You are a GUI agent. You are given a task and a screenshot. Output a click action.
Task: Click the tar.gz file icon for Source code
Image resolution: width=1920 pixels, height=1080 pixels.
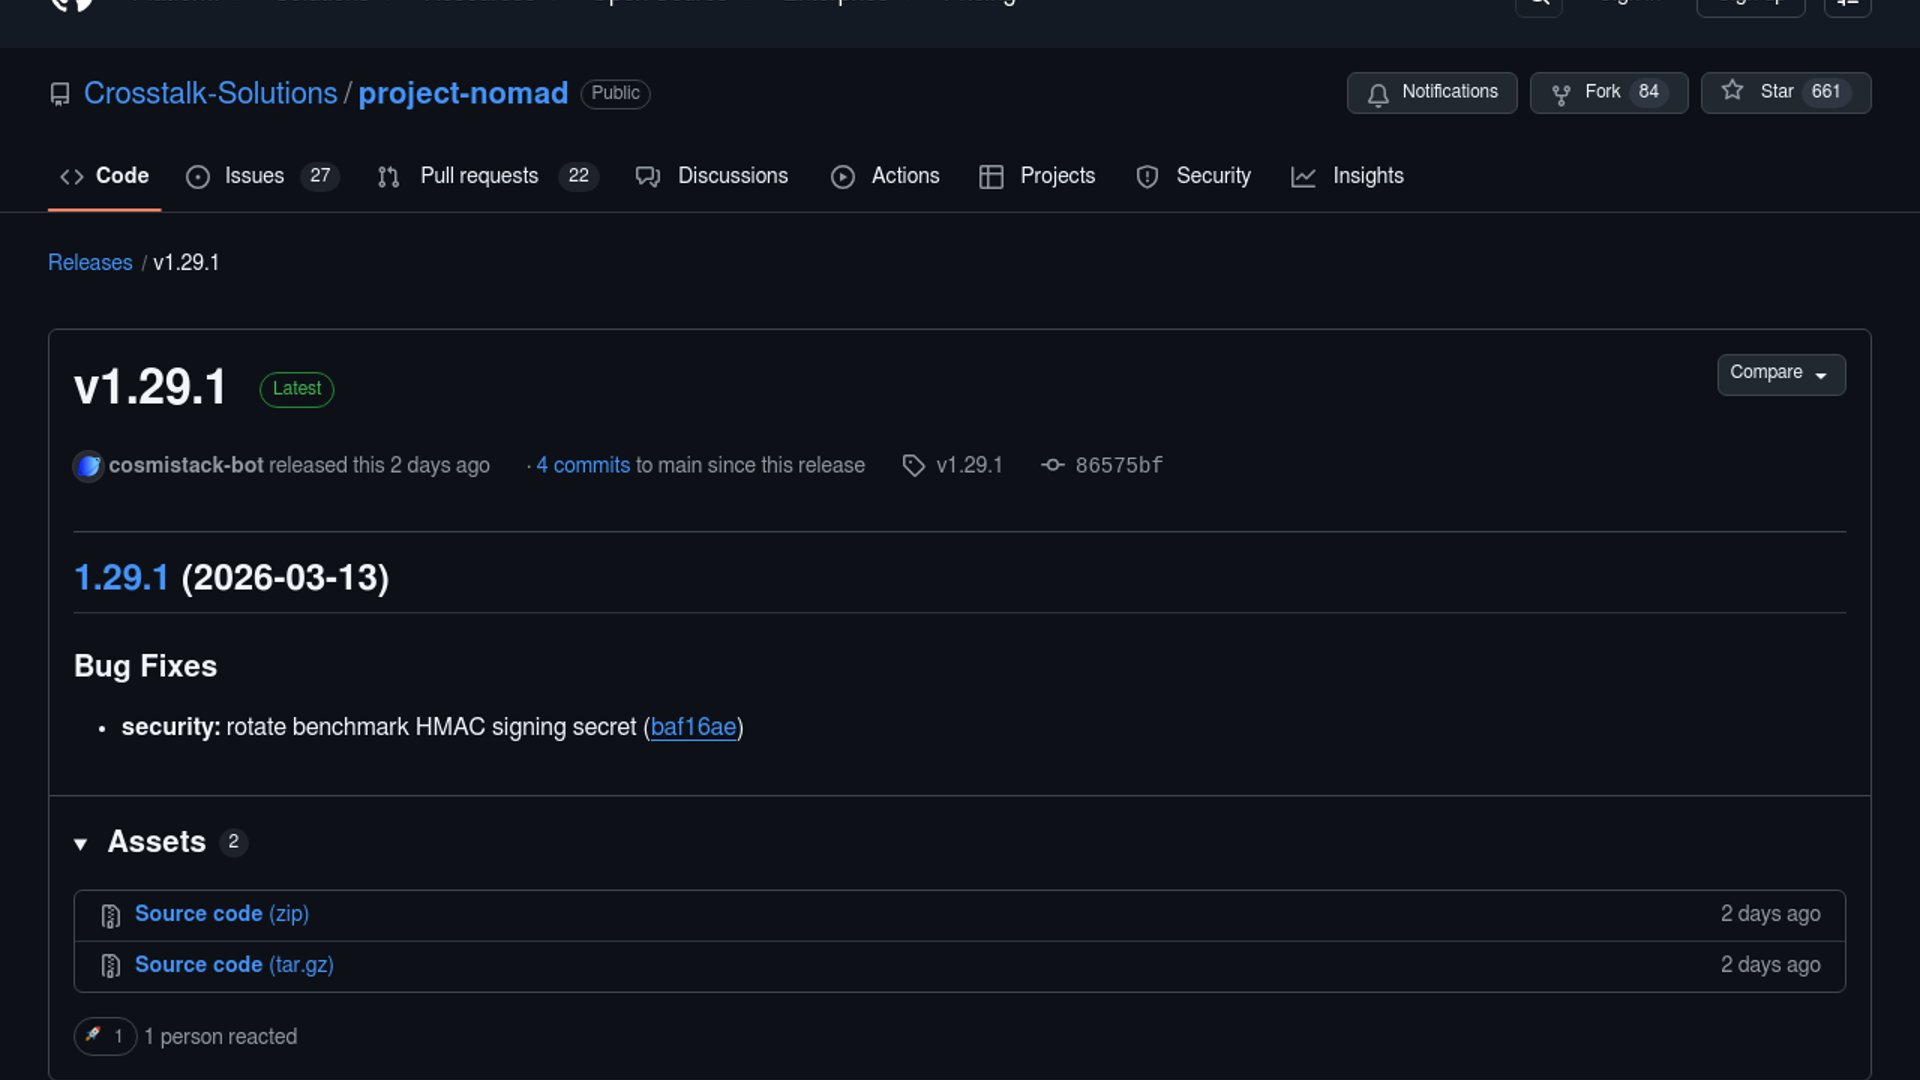pyautogui.click(x=111, y=966)
